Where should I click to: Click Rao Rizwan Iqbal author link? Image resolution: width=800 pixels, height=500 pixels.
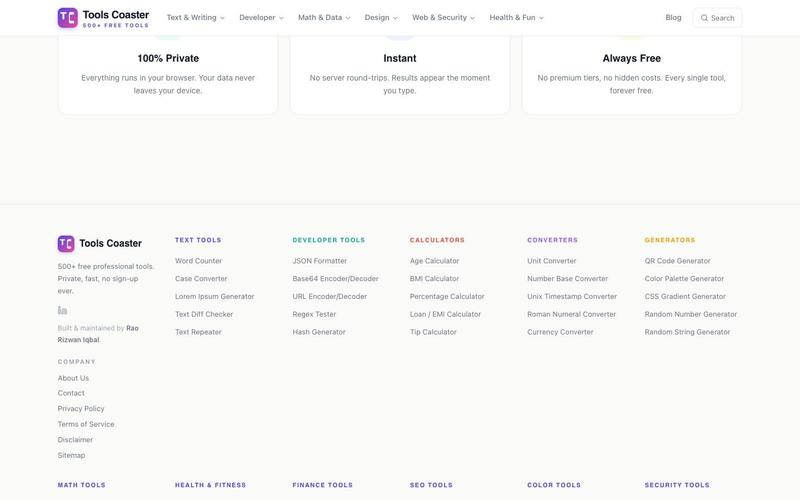(98, 334)
